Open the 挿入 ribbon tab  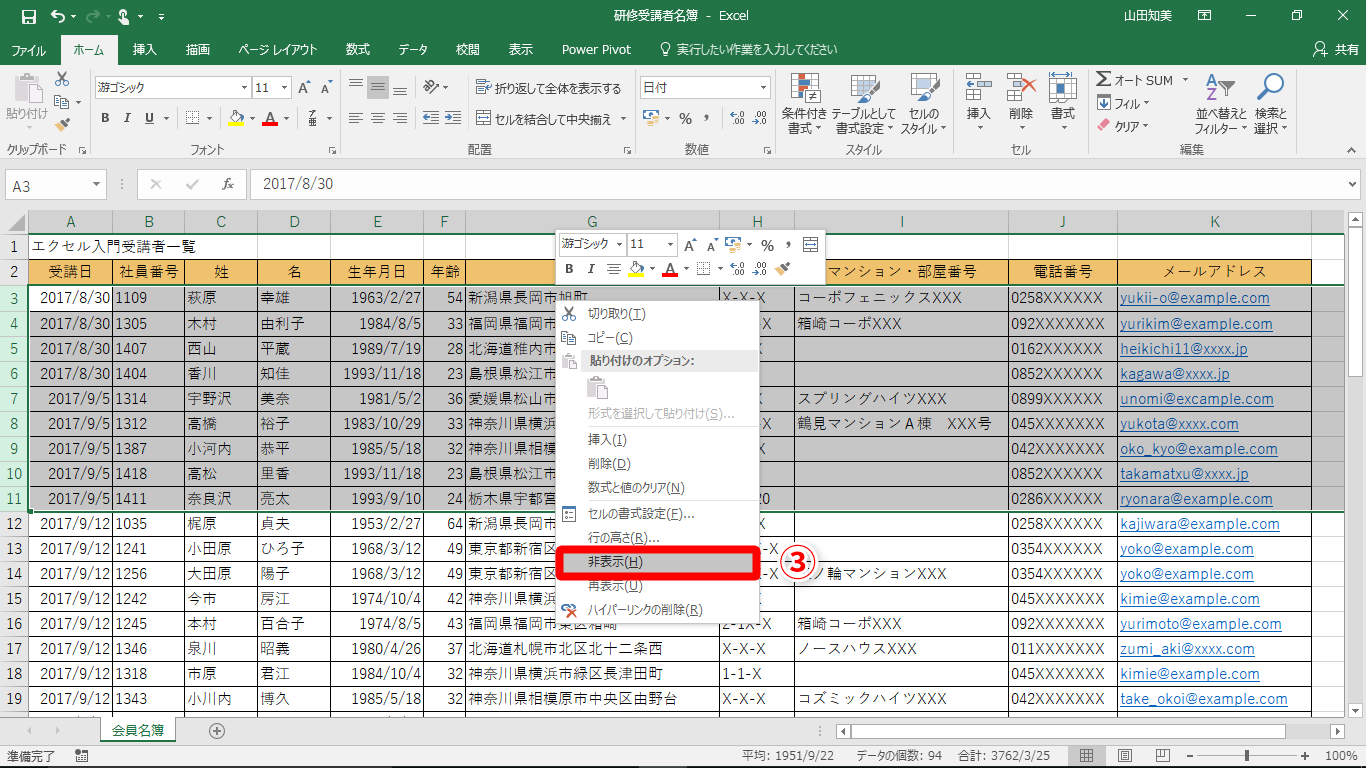[145, 49]
